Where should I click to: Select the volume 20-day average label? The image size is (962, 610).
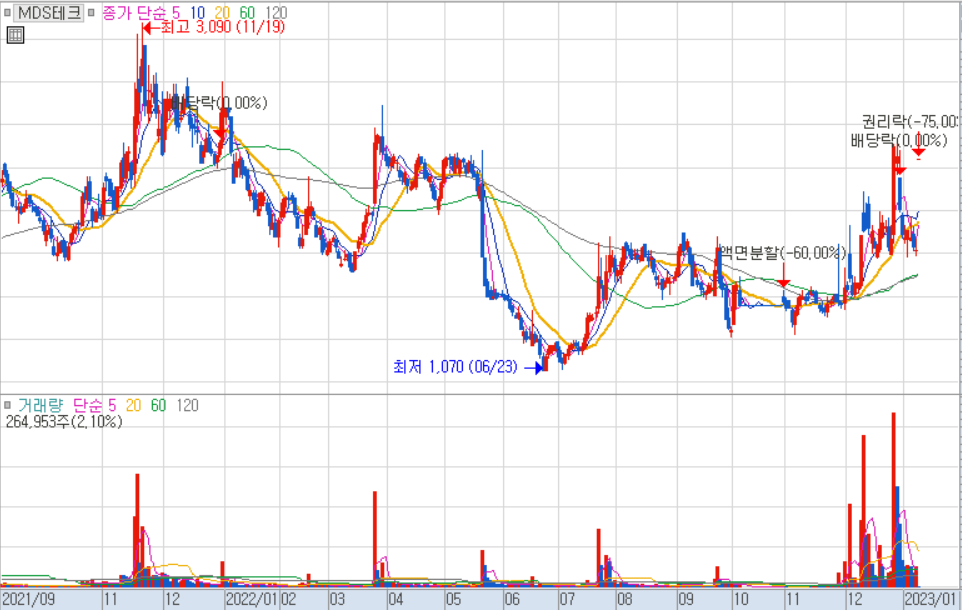coord(133,405)
